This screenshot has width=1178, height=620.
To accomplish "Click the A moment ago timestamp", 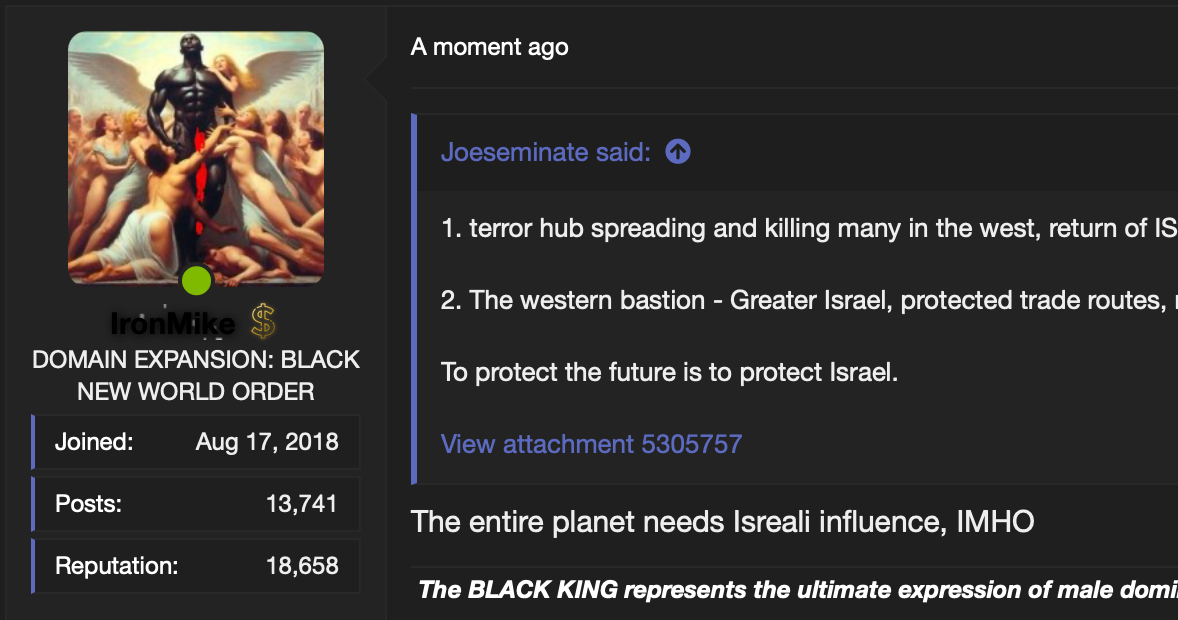I will (x=489, y=47).
